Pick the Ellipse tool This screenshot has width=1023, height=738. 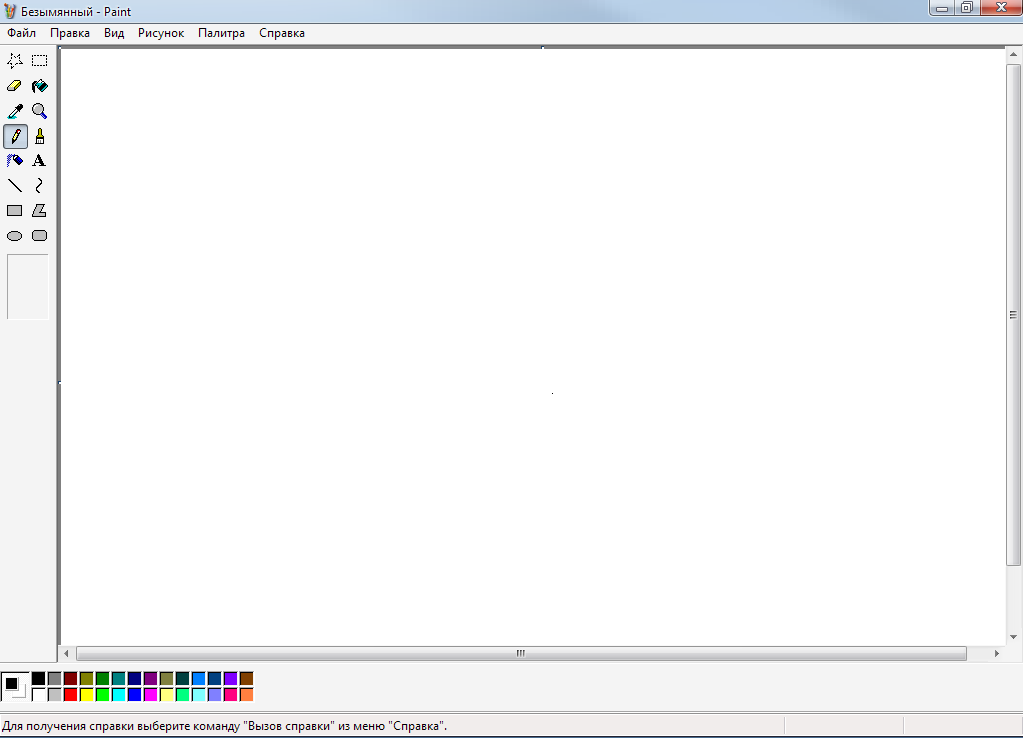coord(15,236)
